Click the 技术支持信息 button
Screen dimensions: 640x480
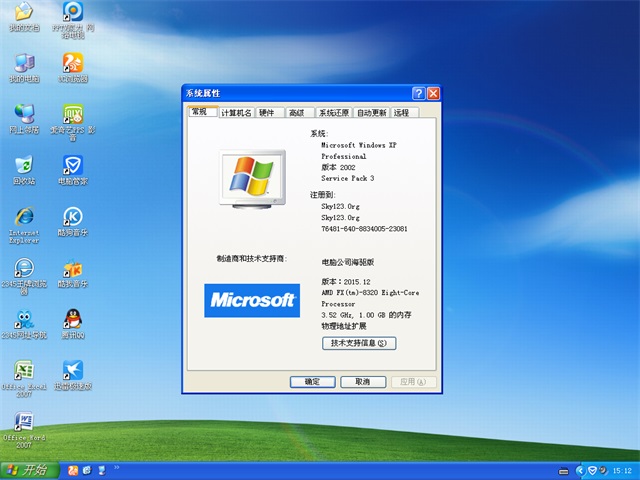[x=359, y=343]
